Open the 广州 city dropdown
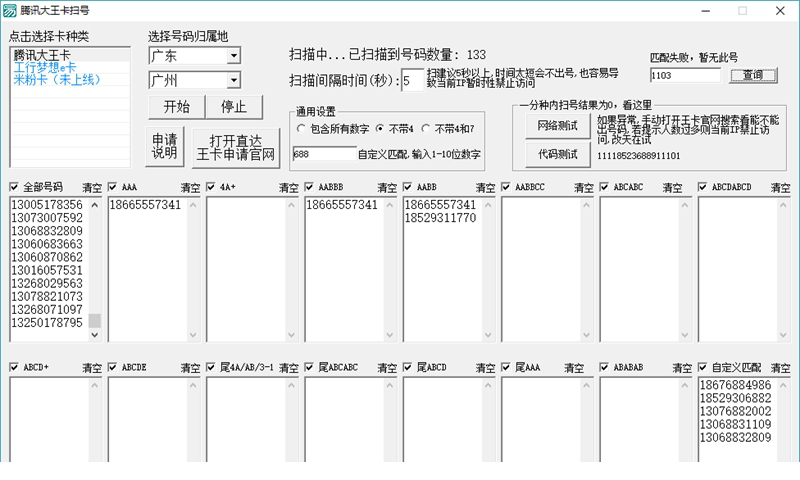Viewport: 800px width, 480px height. [x=234, y=80]
